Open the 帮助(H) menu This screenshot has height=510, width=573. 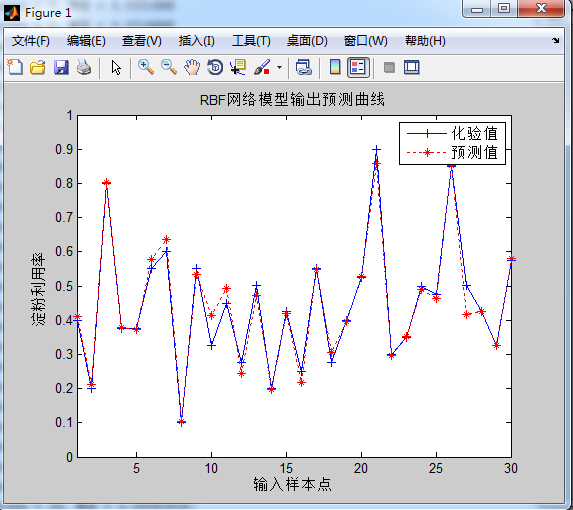(x=425, y=41)
